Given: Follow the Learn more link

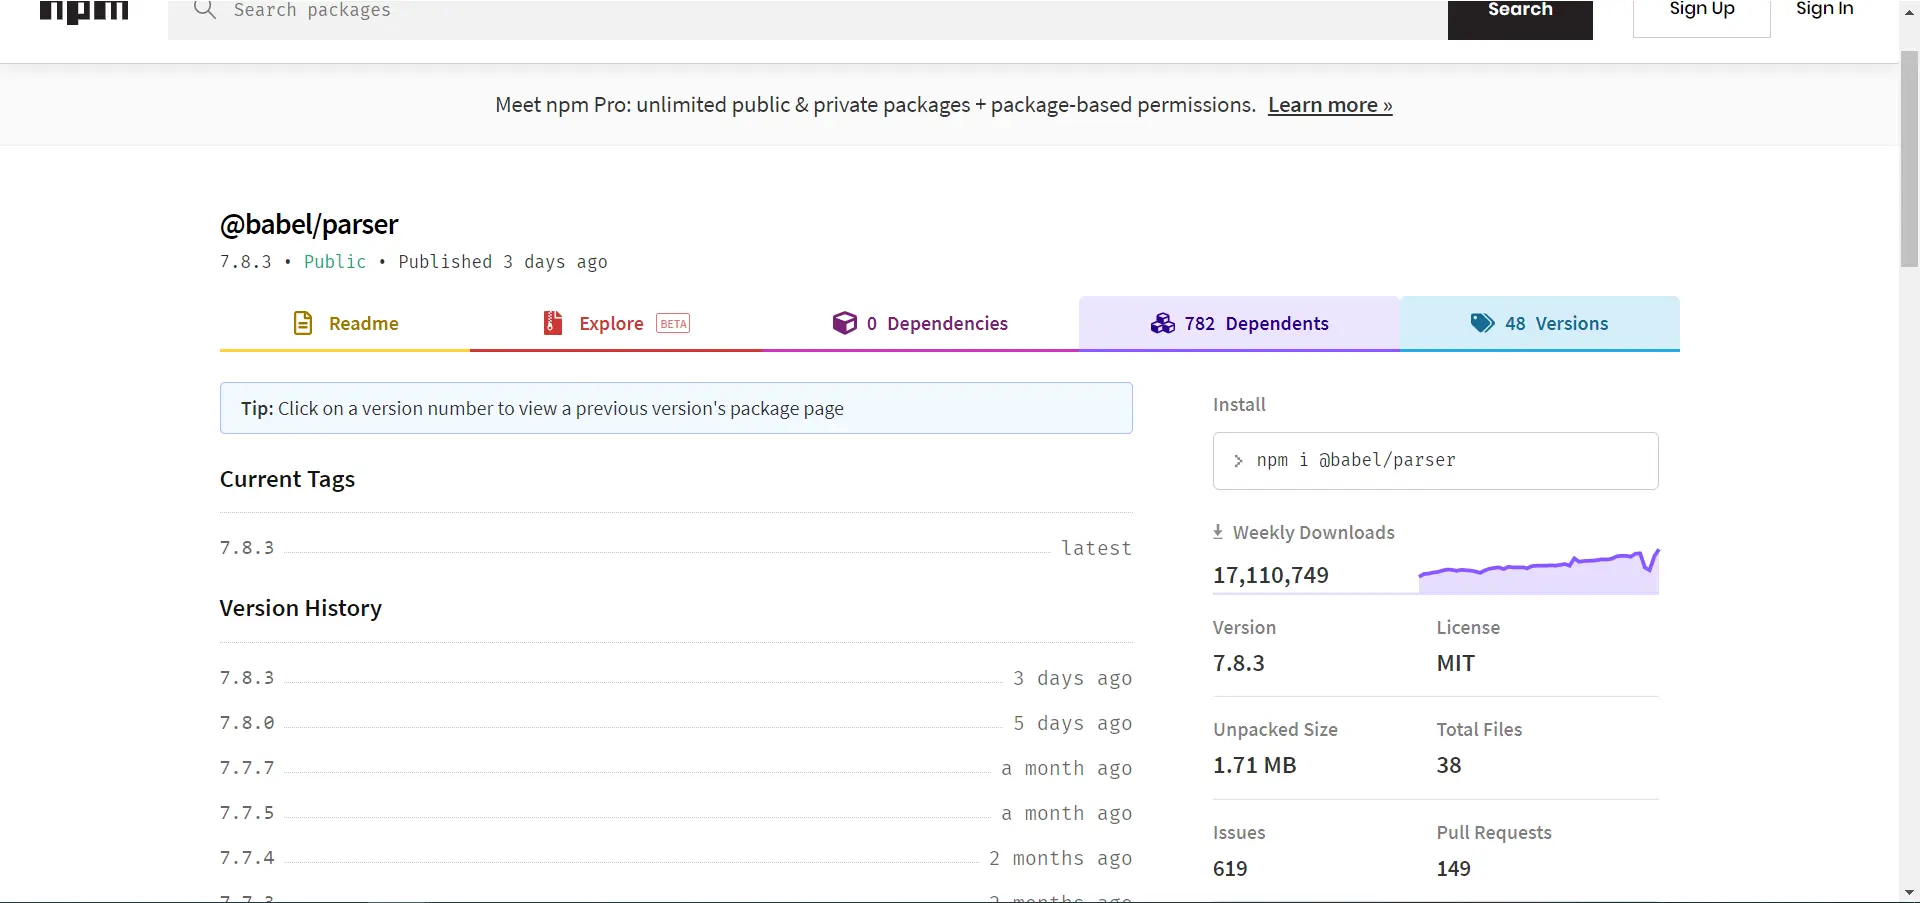Looking at the screenshot, I should point(1330,105).
